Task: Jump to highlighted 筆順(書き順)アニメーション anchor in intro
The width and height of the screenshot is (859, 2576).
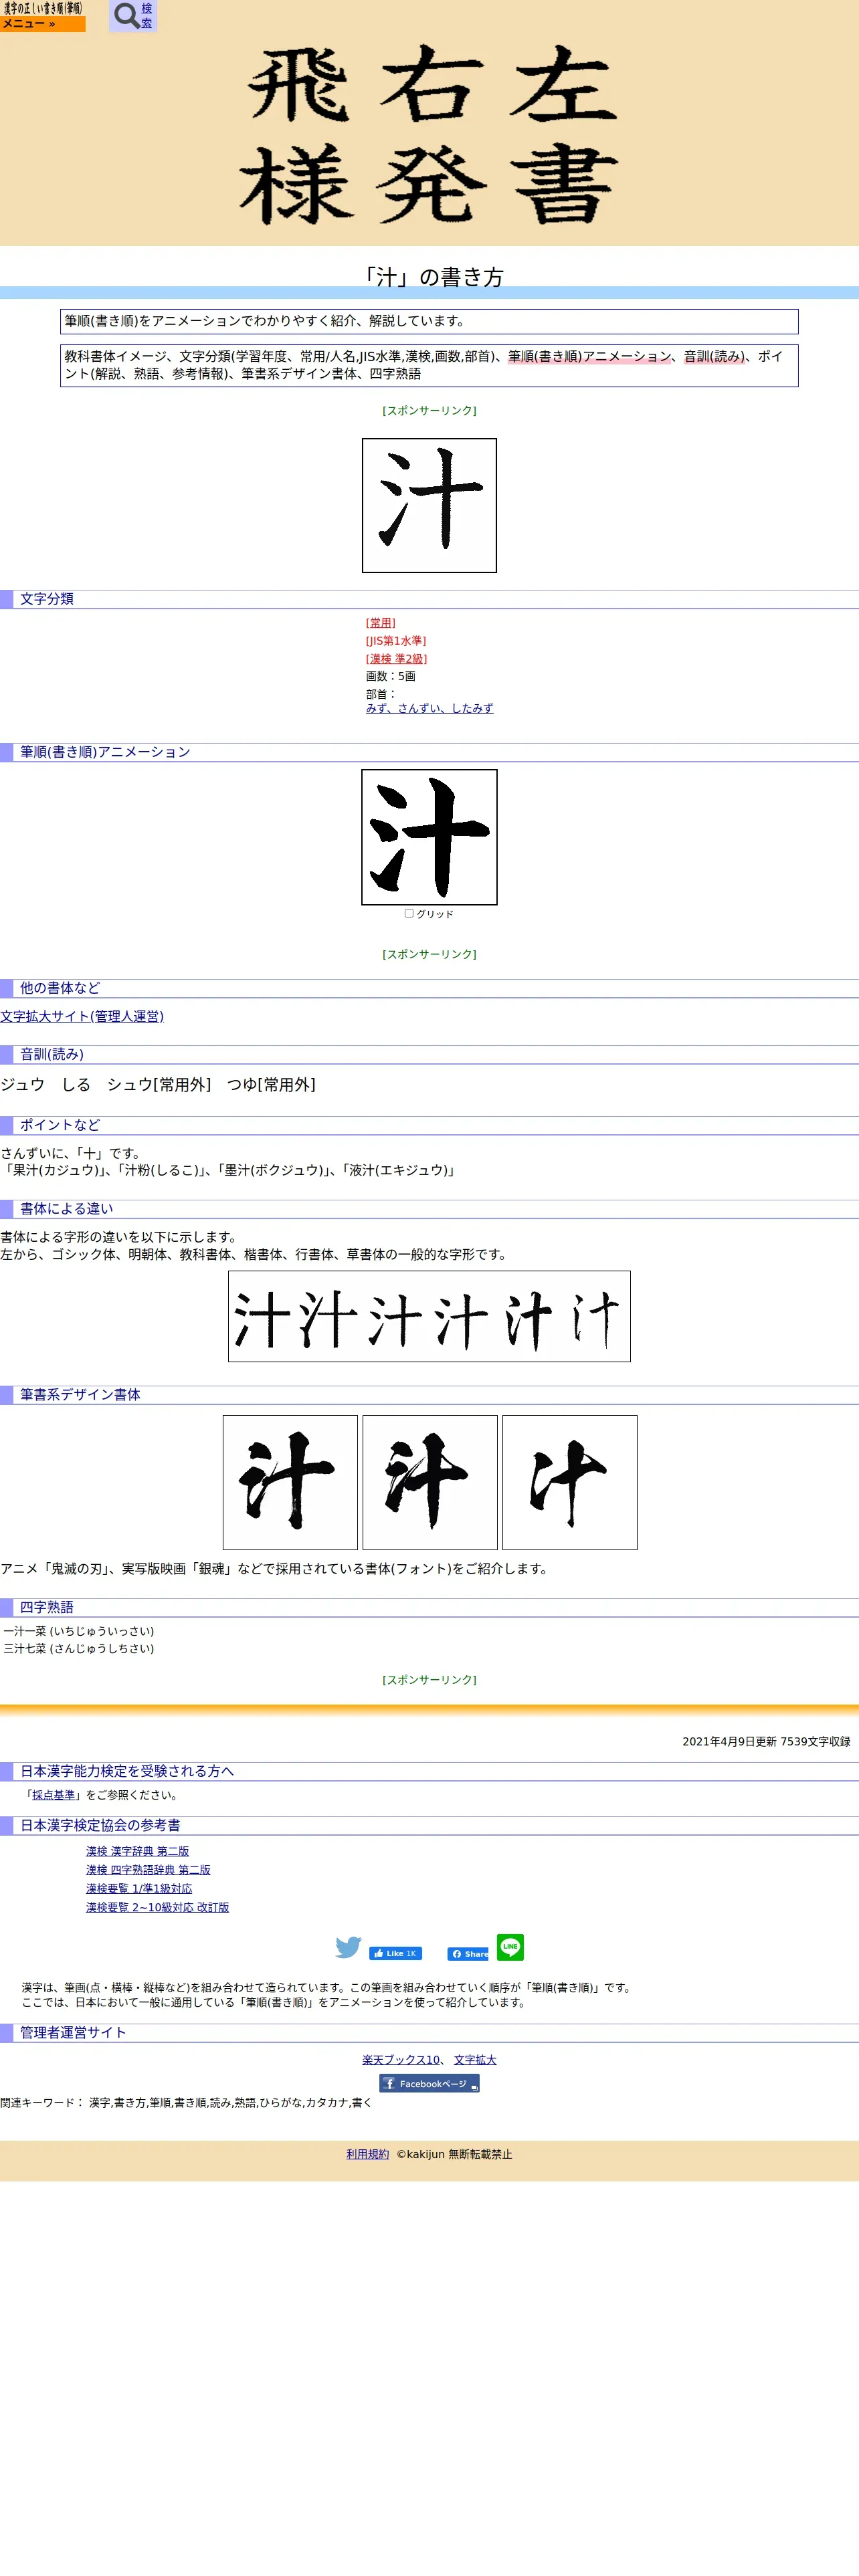Action: pyautogui.click(x=590, y=356)
